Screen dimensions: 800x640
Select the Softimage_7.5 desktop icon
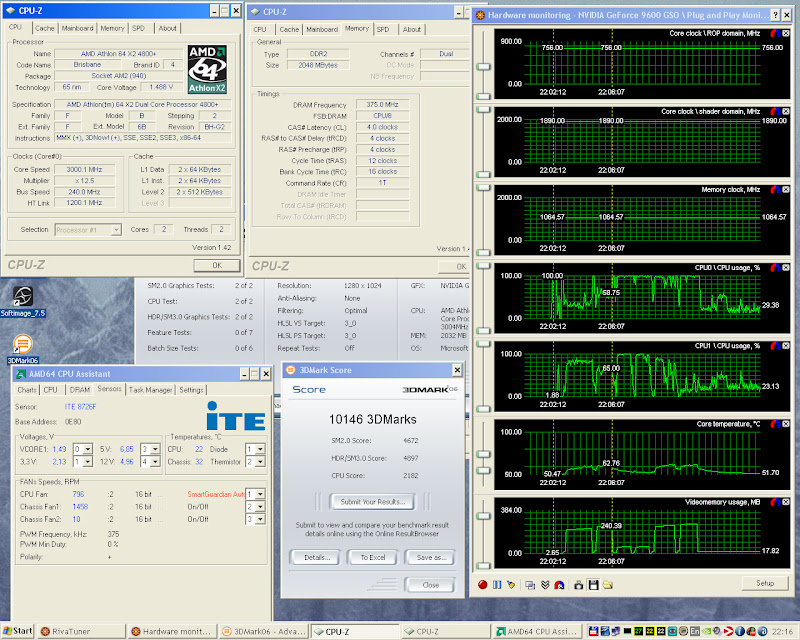click(23, 302)
